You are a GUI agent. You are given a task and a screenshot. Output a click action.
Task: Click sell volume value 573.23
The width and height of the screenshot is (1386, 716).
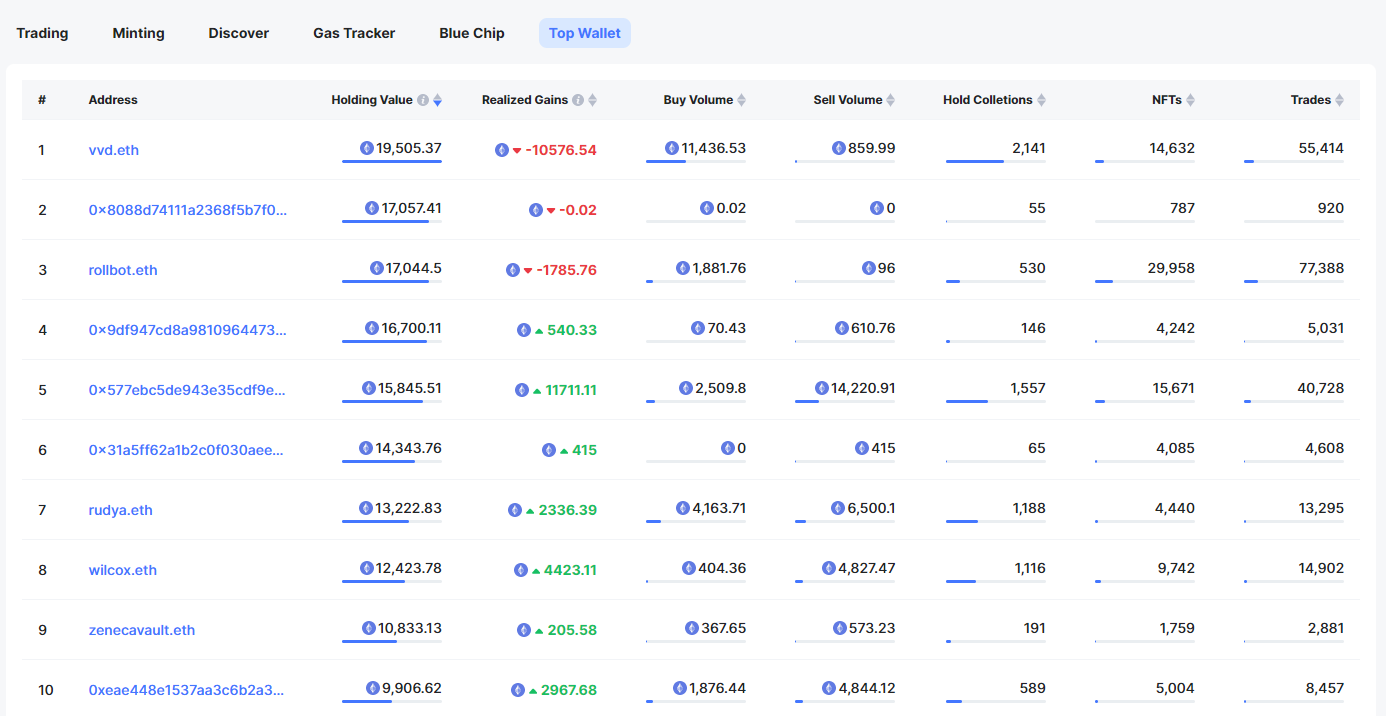tap(872, 628)
